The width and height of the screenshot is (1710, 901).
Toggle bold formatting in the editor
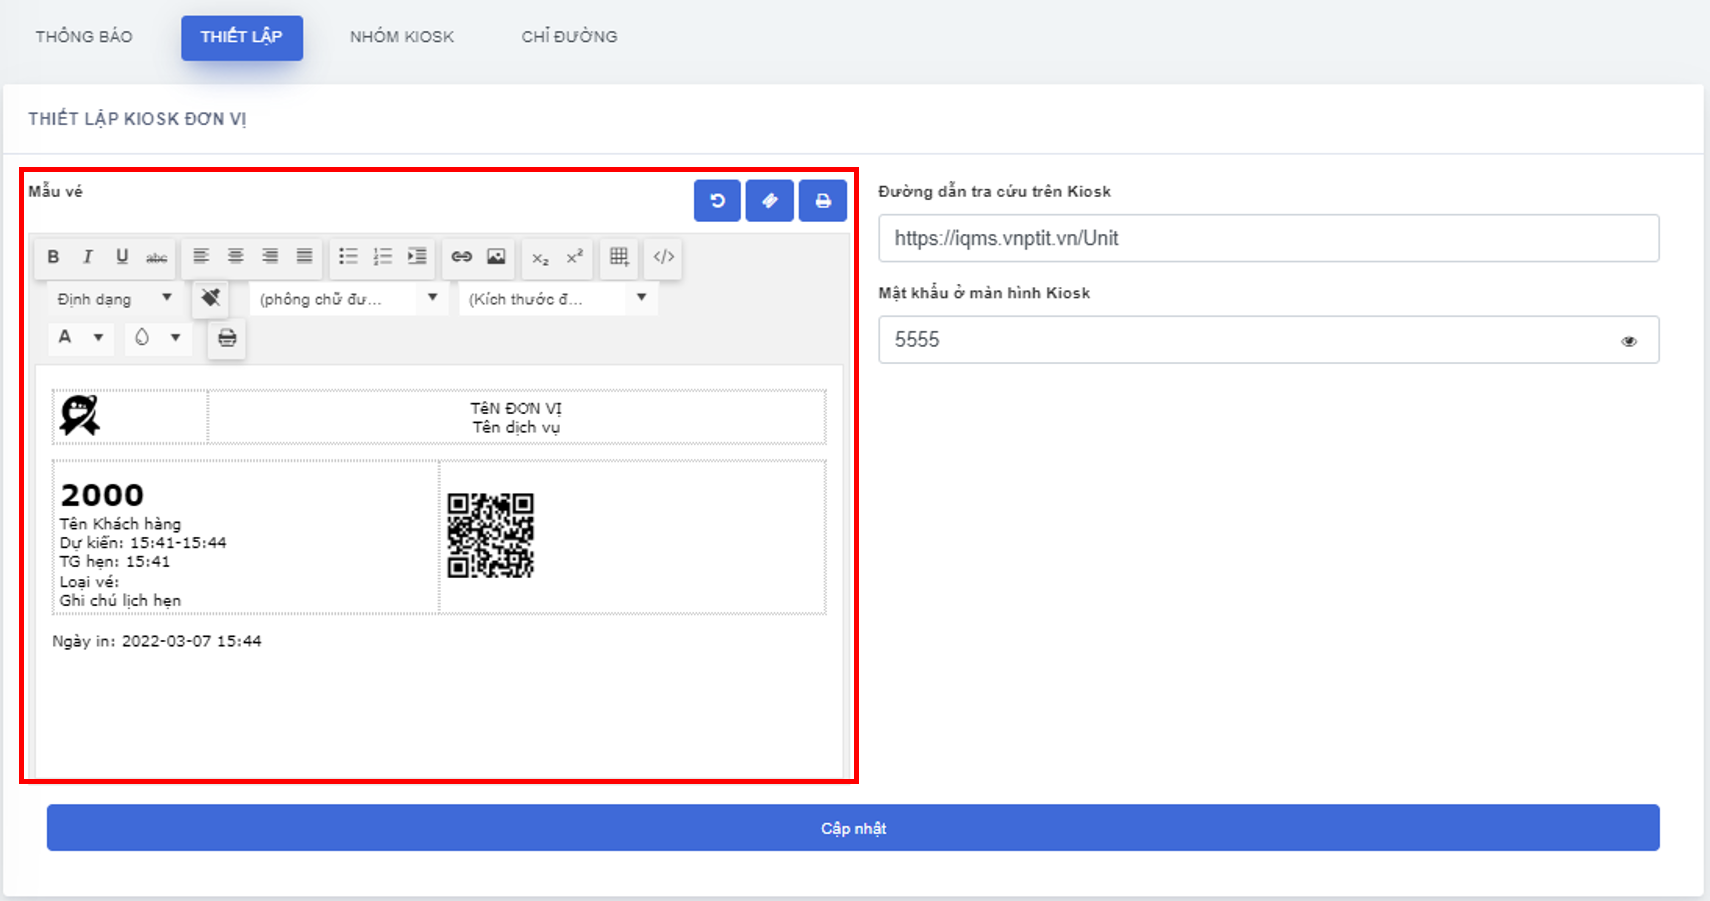pyautogui.click(x=53, y=257)
